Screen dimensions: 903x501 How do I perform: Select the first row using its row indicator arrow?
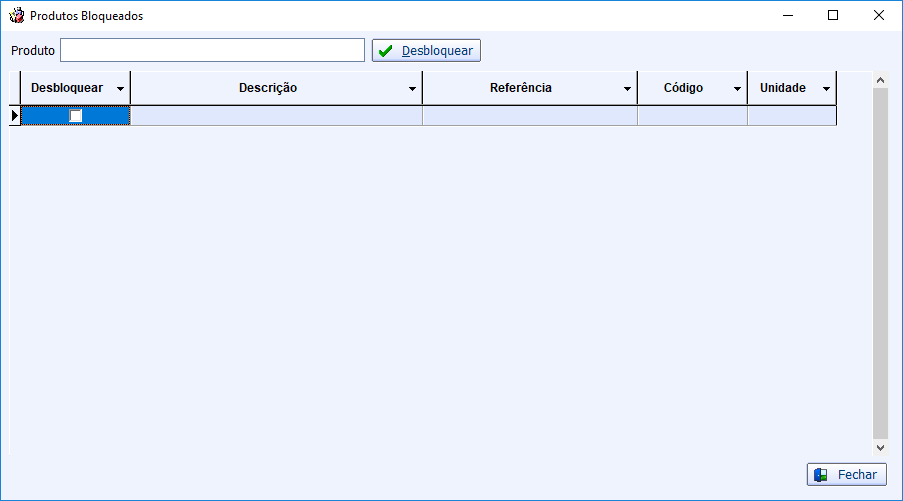pos(14,116)
